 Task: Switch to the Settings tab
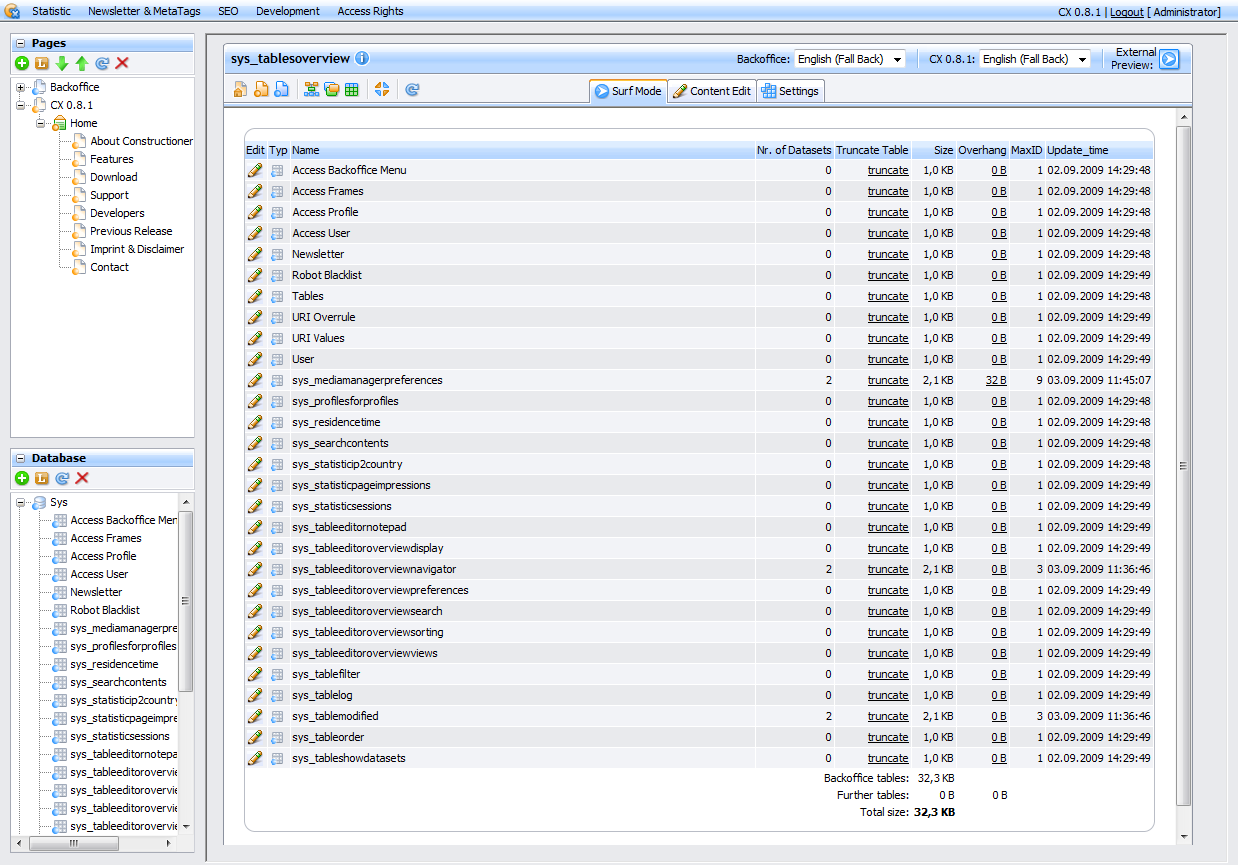click(790, 91)
